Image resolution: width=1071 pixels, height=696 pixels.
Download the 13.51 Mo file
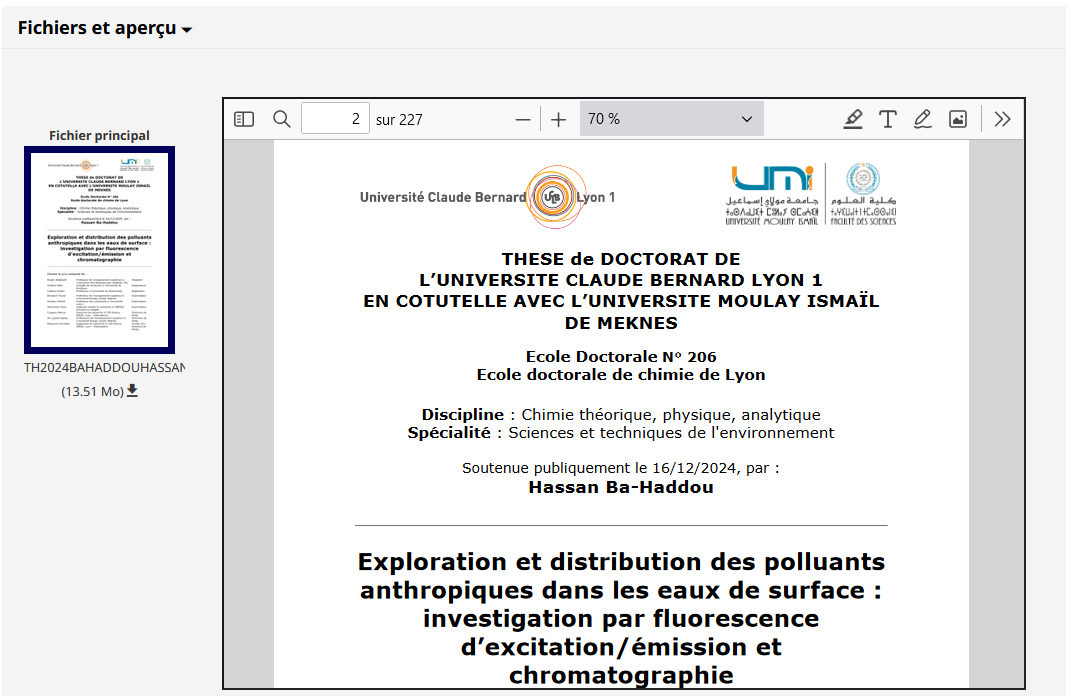point(133,391)
